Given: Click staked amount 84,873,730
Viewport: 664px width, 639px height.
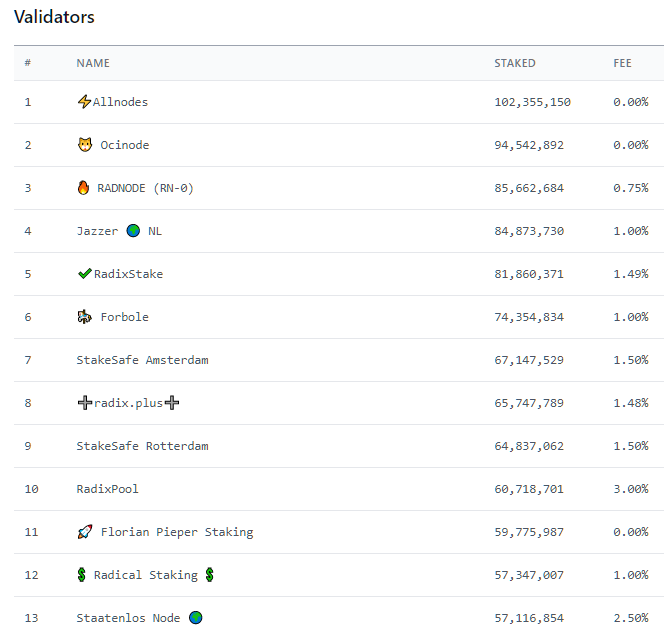Looking at the screenshot, I should (529, 231).
